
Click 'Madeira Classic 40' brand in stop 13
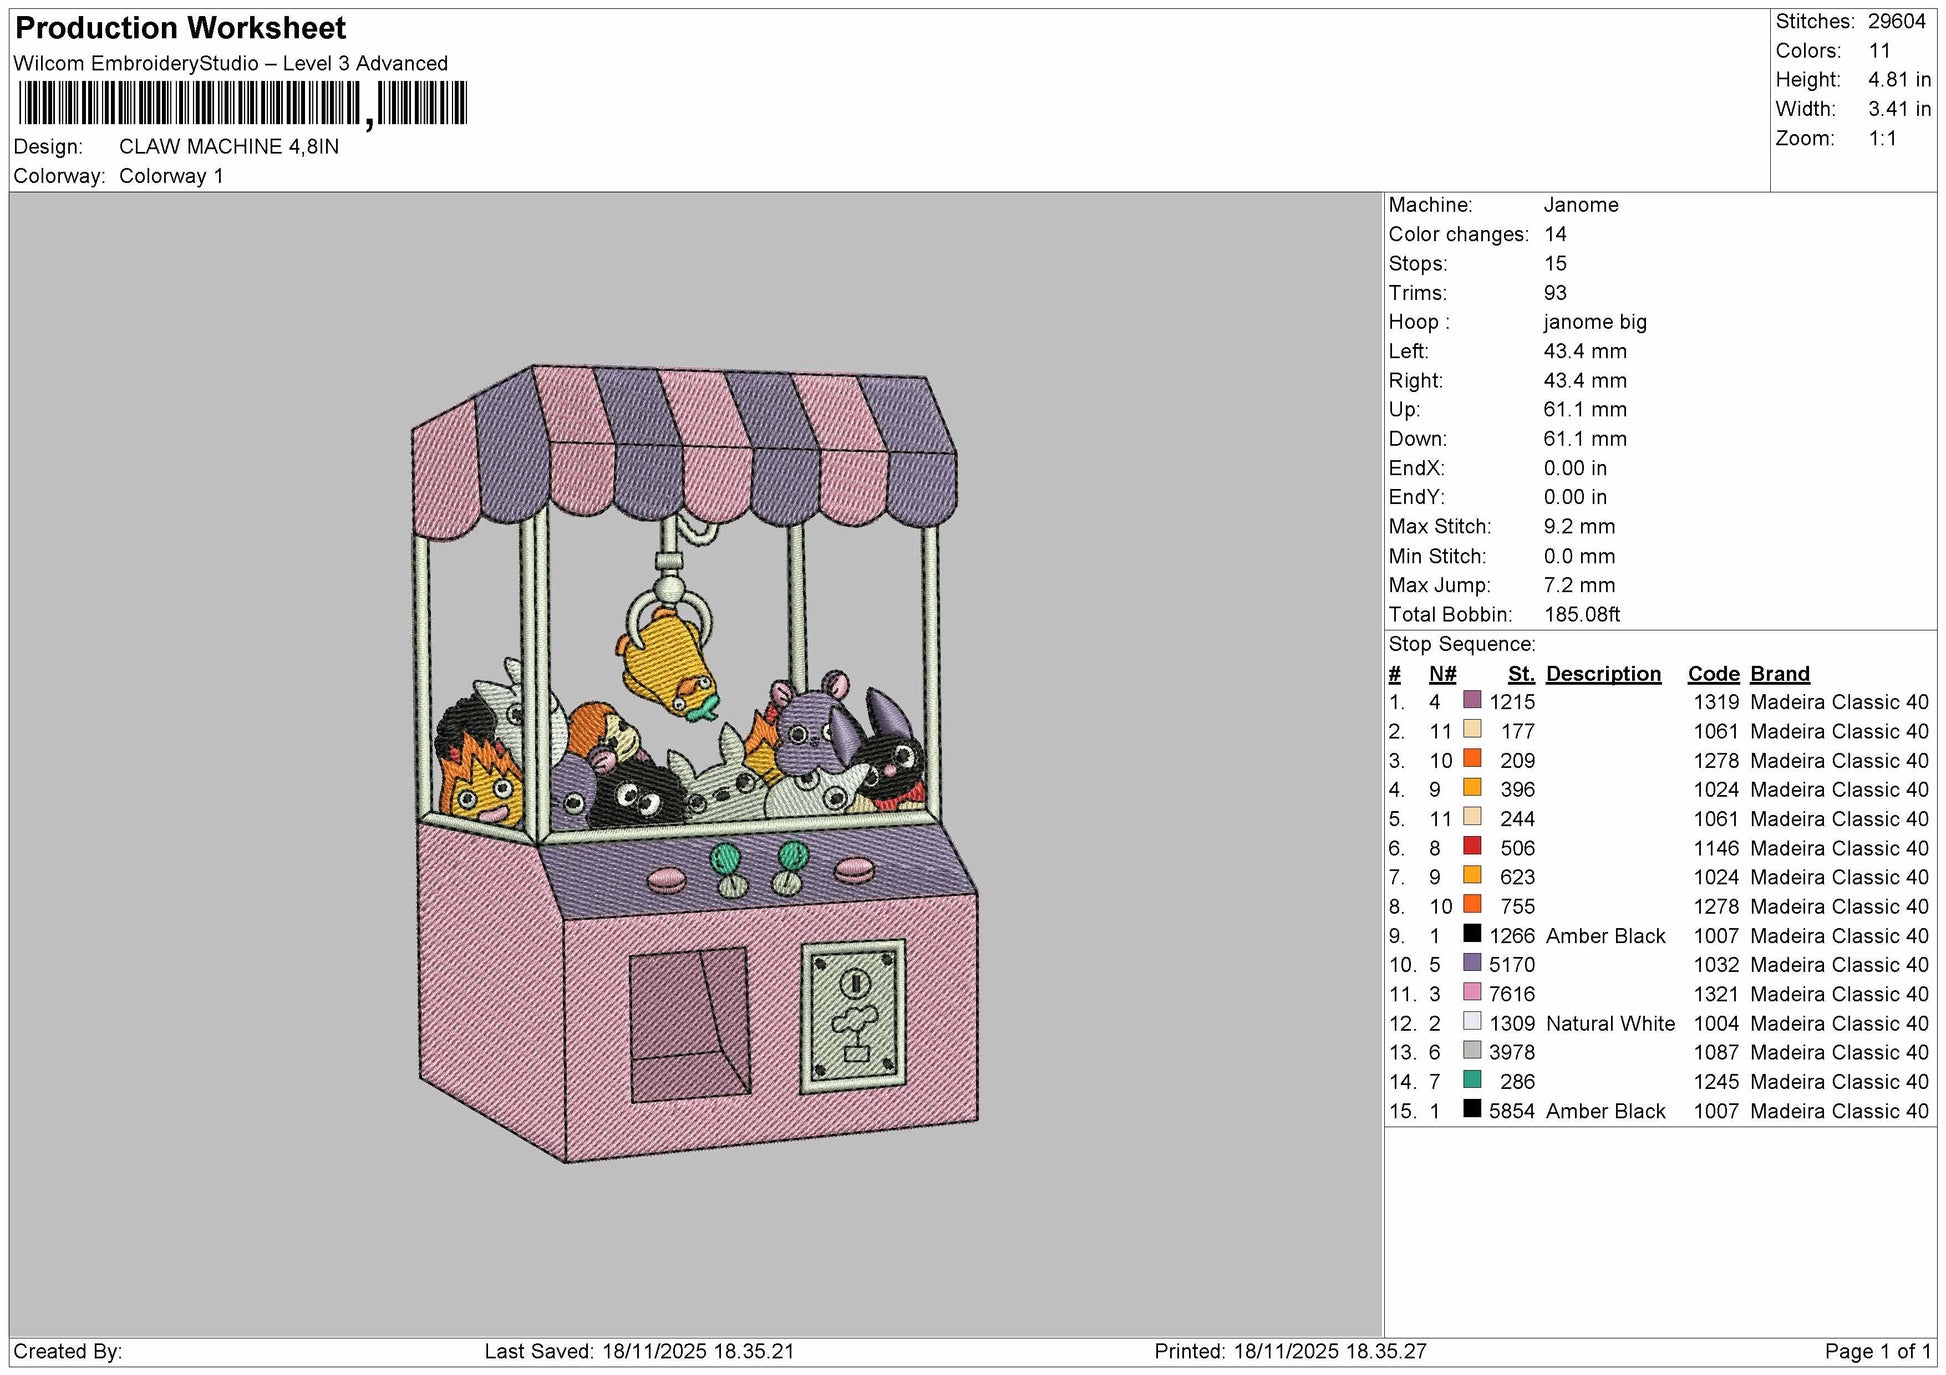coord(1839,1053)
